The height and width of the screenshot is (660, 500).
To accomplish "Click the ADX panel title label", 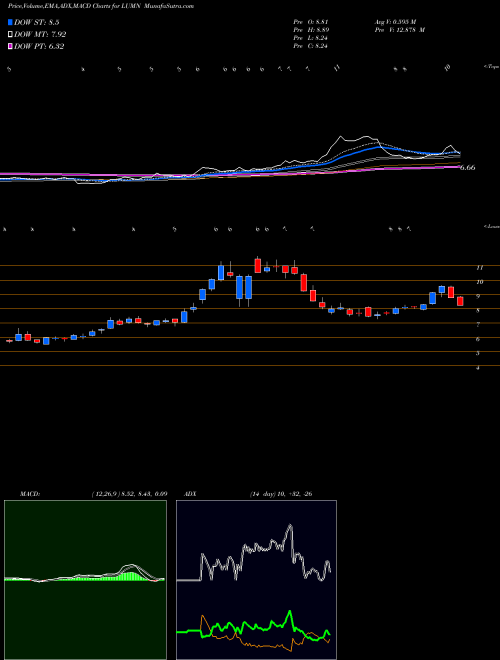I will coord(190,494).
